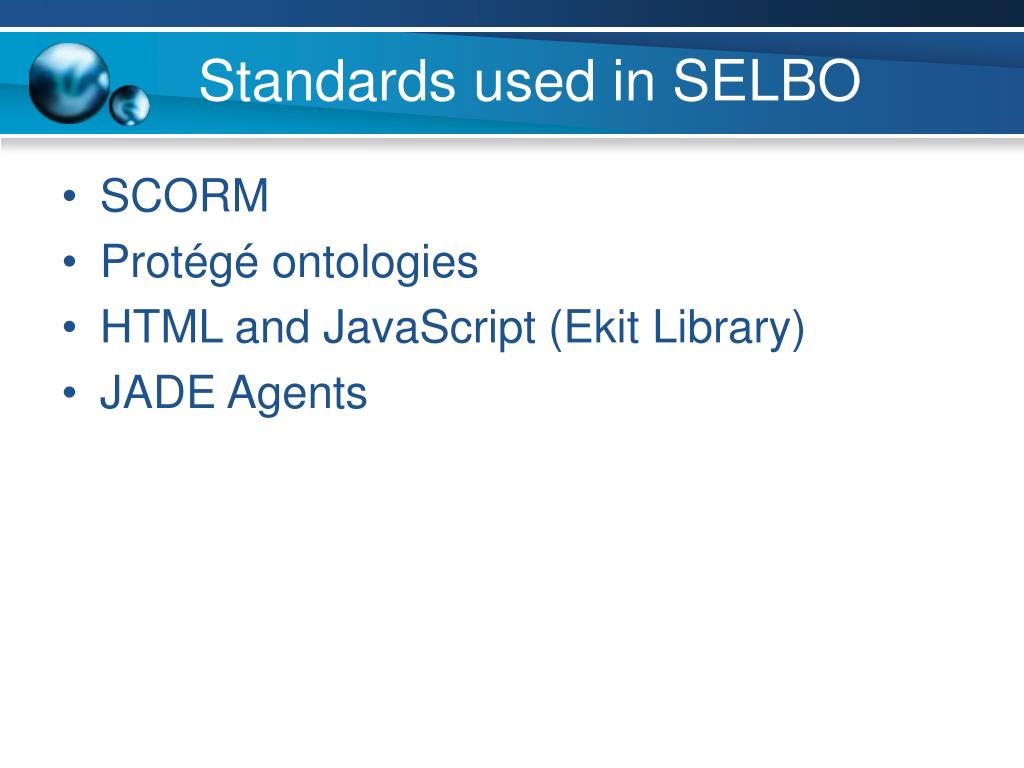Click the bullet point before HTML
The width and height of the screenshot is (1024, 768).
tap(70, 327)
